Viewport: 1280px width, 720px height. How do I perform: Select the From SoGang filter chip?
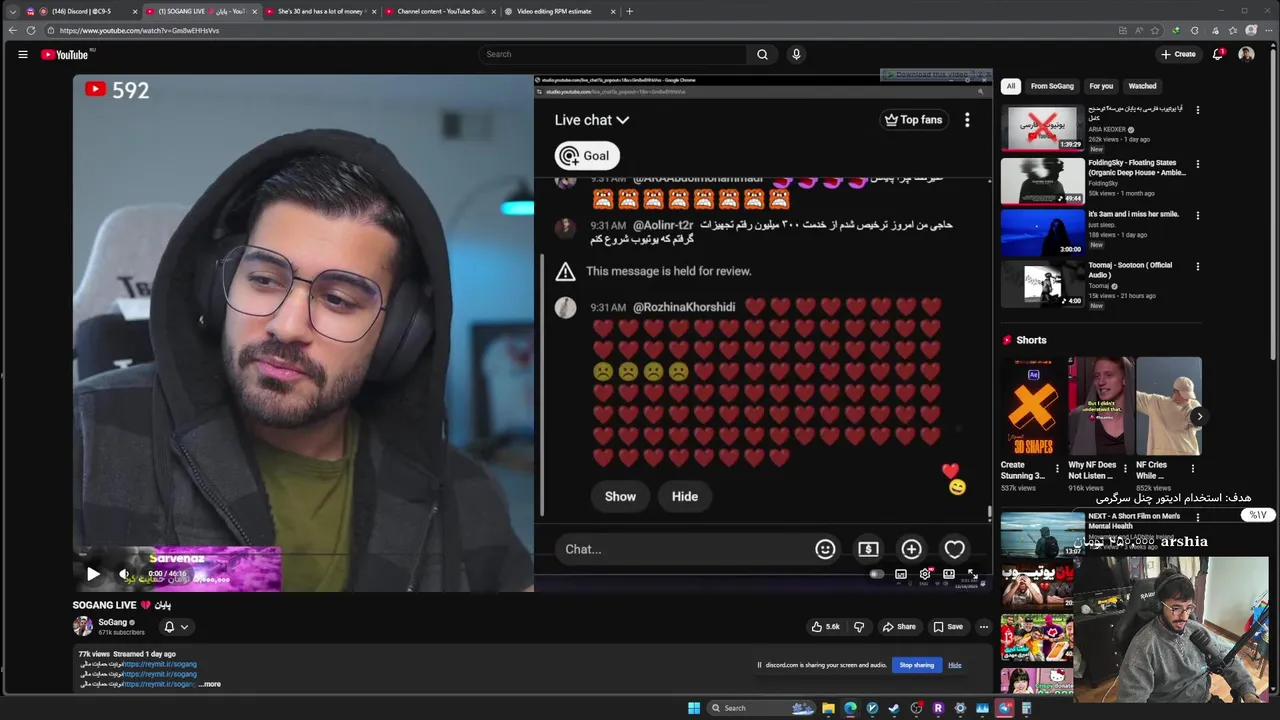coord(1052,86)
